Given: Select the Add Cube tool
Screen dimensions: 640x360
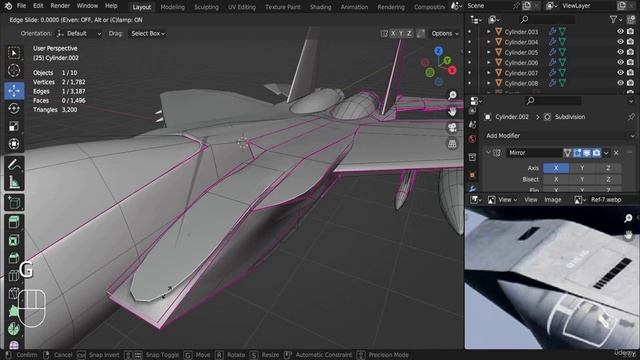Looking at the screenshot, I should pyautogui.click(x=14, y=202).
